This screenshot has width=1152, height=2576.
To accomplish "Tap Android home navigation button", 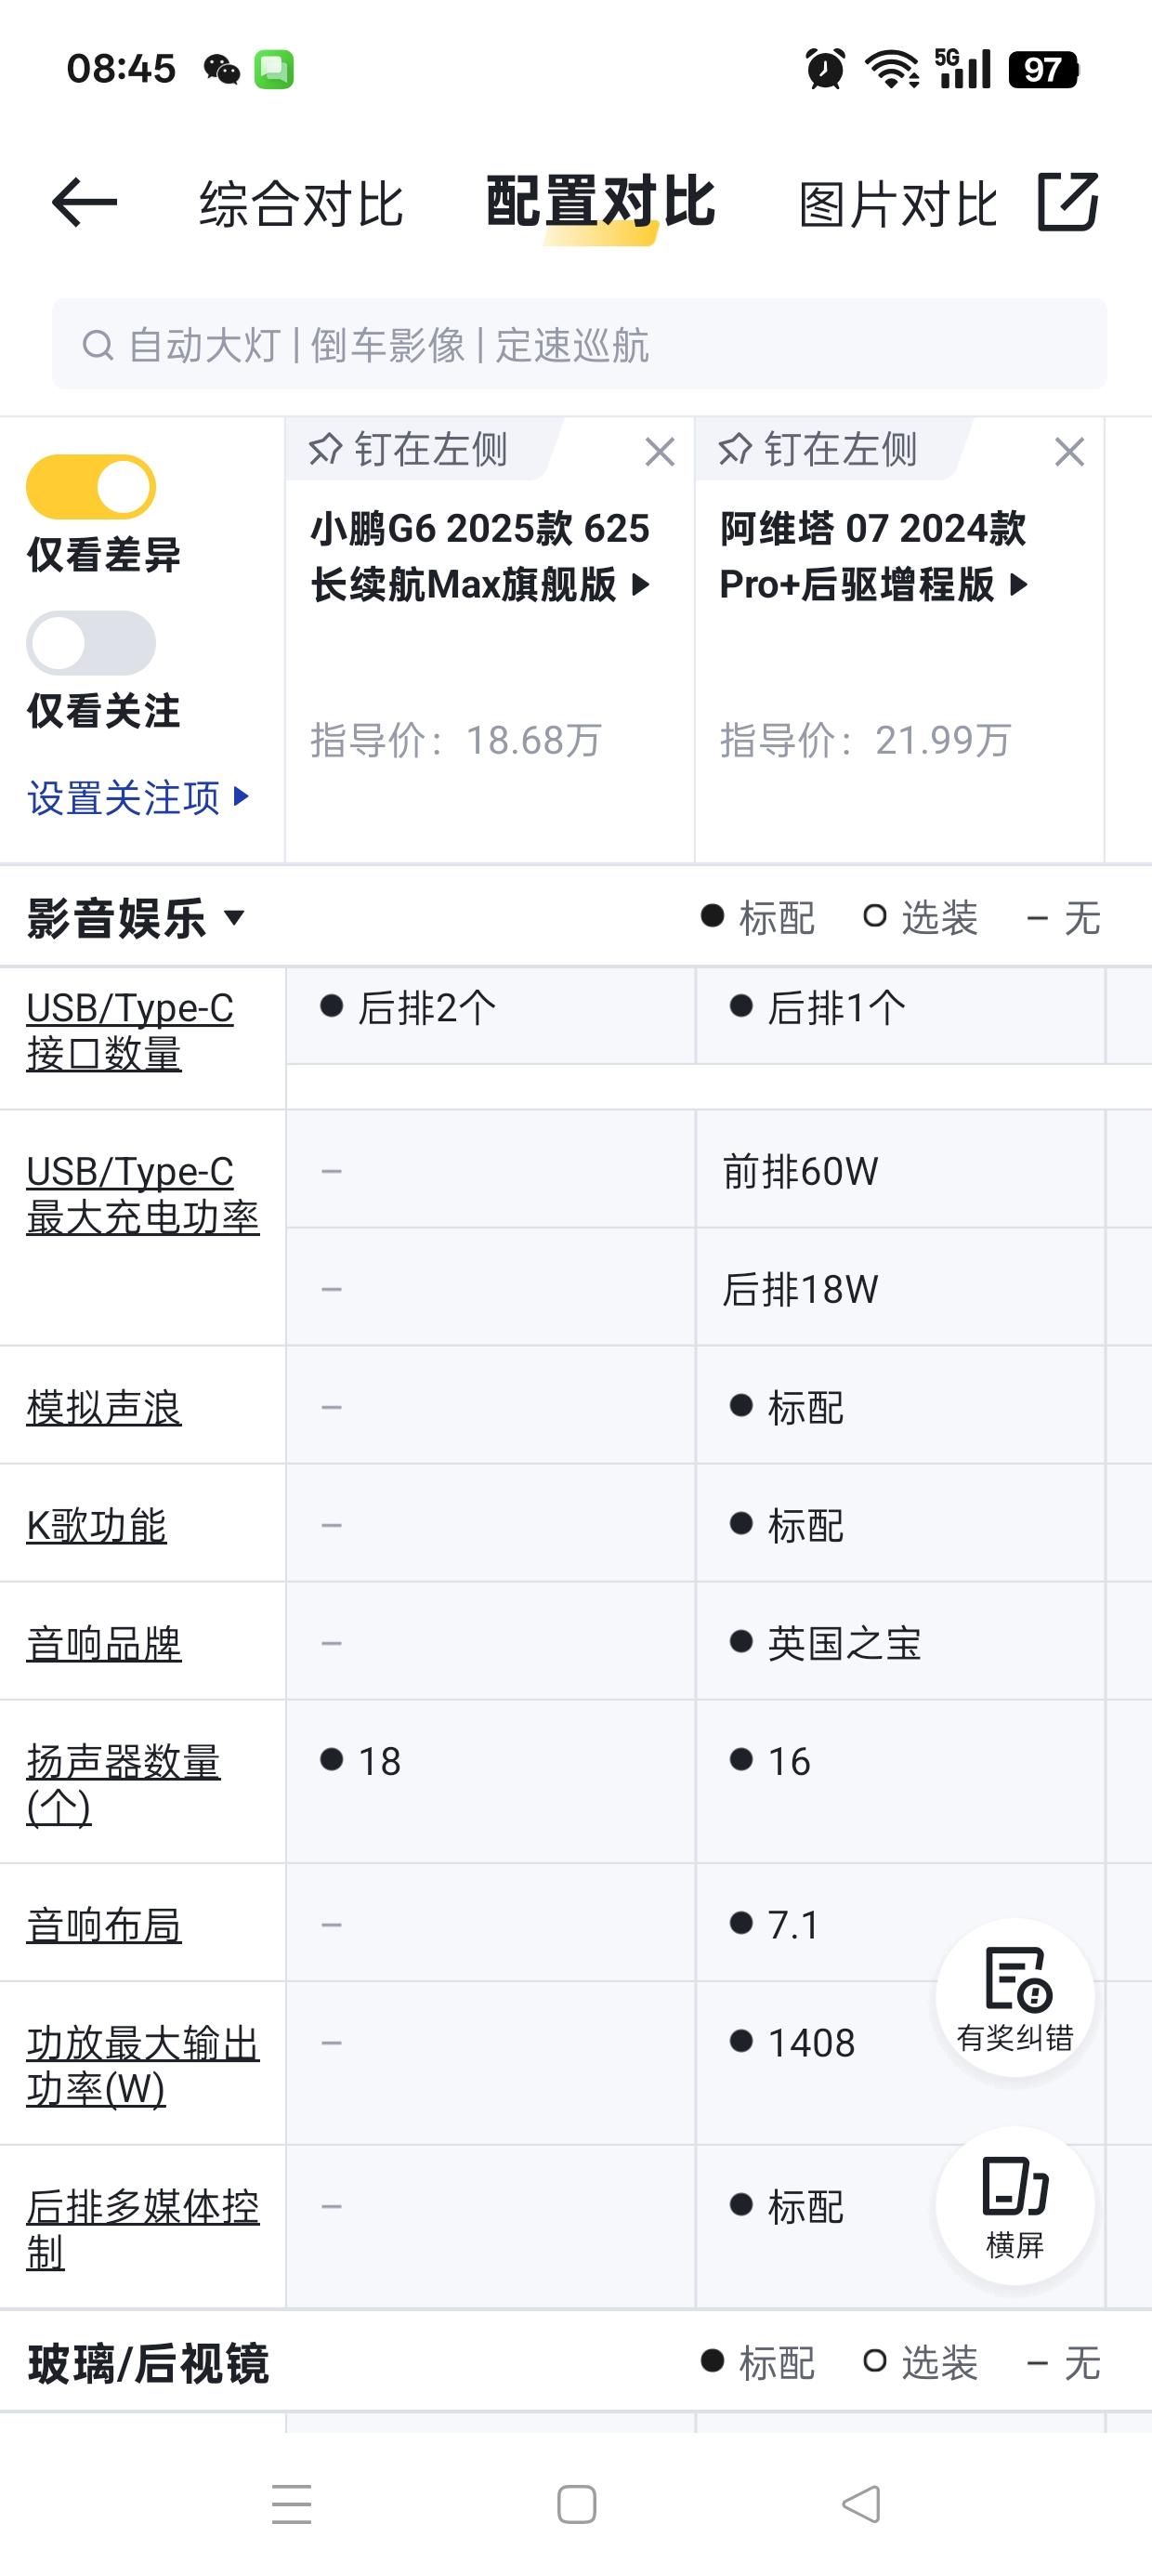I will click(577, 2504).
